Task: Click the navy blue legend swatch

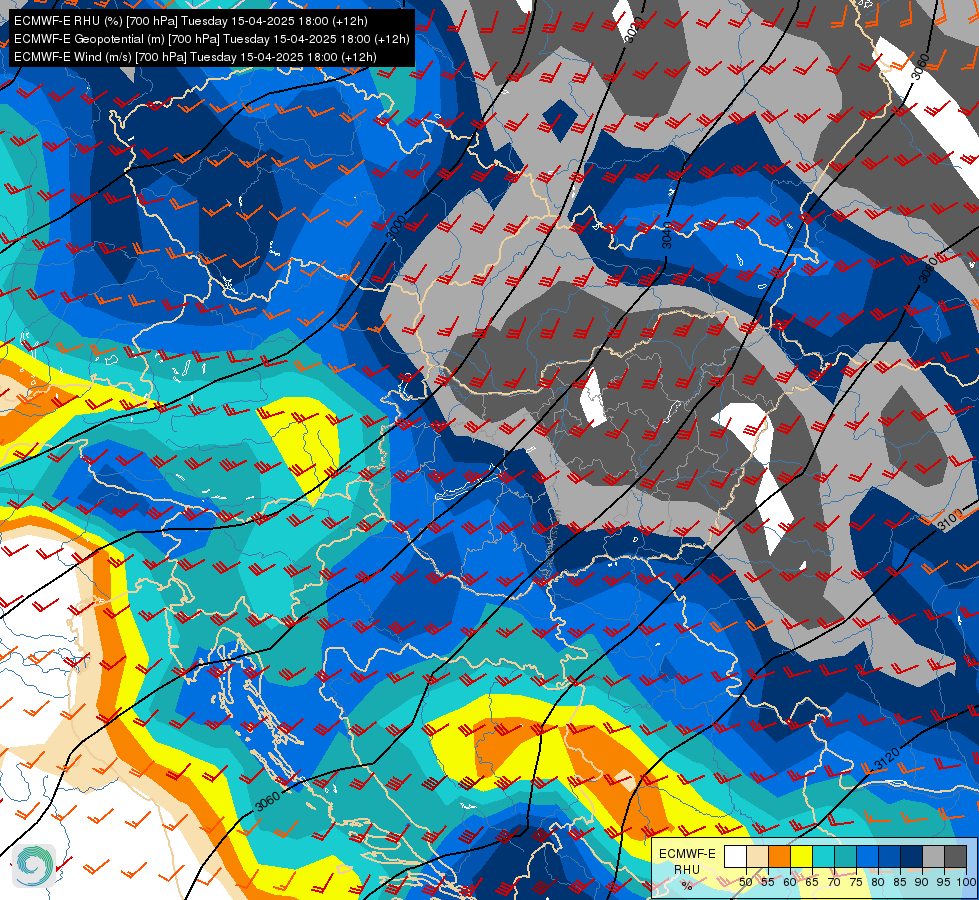Action: point(912,856)
